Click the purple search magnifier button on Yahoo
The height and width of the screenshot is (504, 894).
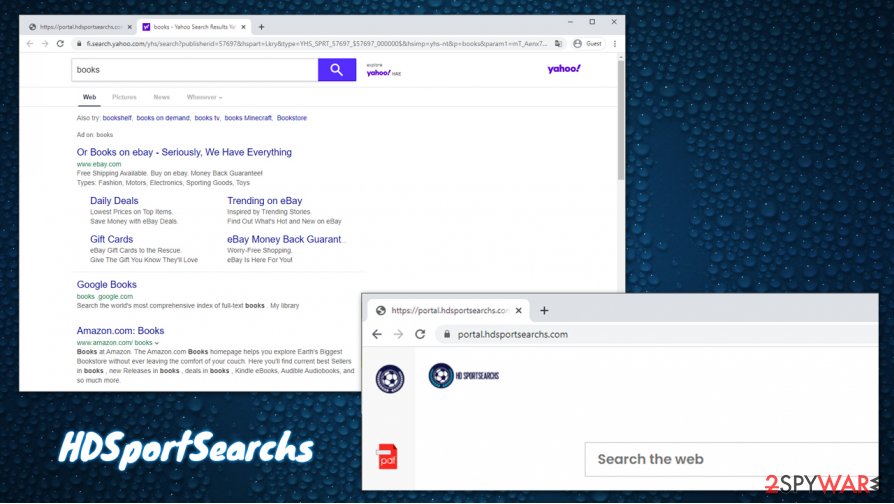coord(337,70)
